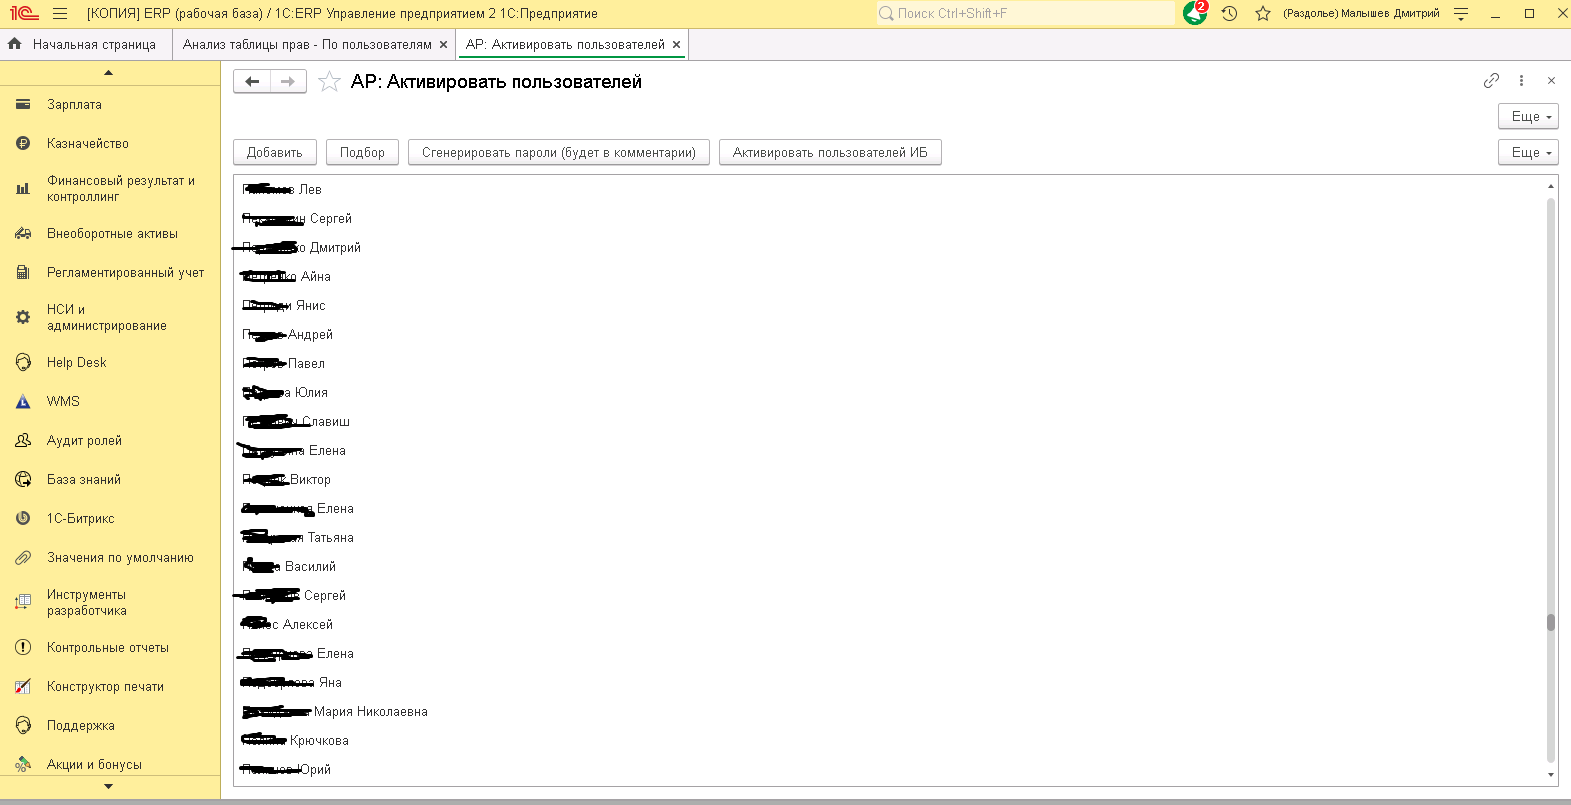Select the row ending with Василий
This screenshot has width=1571, height=805.
point(890,566)
